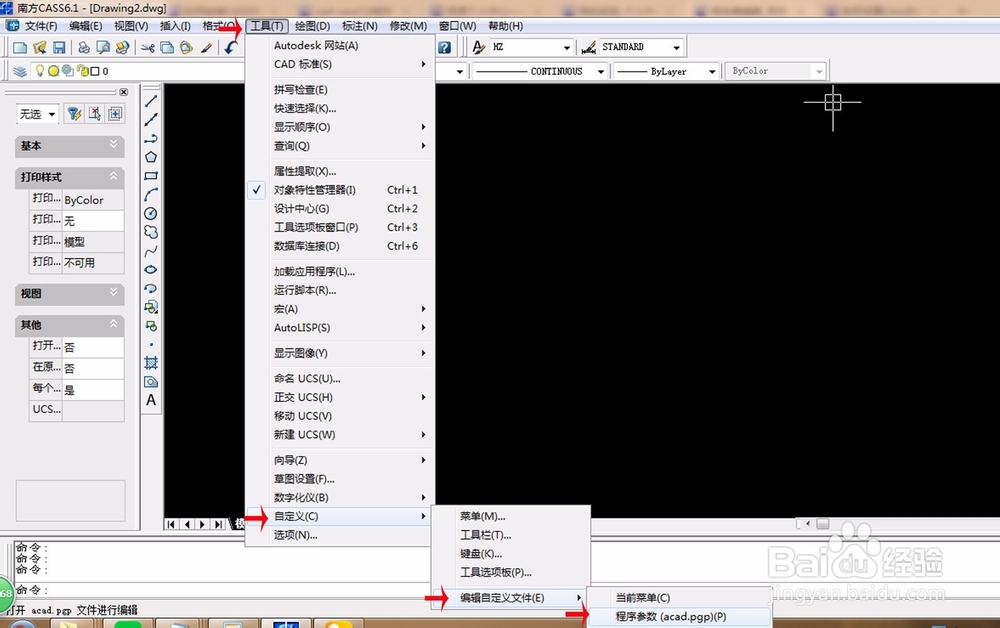Open the Modify(M) menu
1000x628 pixels.
coord(408,26)
